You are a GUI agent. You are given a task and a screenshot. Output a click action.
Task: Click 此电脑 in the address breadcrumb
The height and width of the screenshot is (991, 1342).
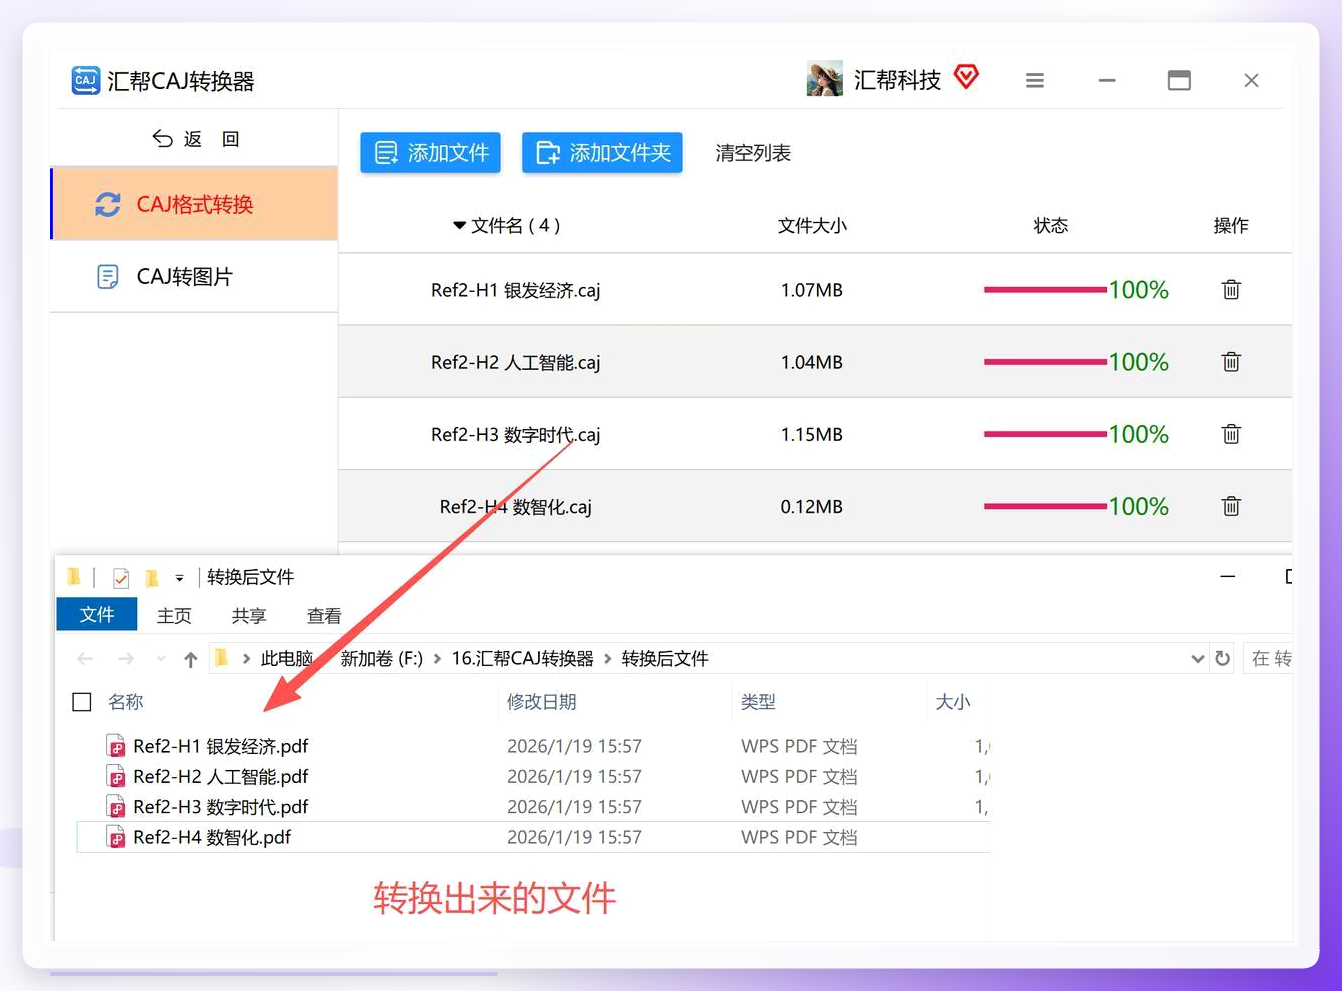coord(286,658)
